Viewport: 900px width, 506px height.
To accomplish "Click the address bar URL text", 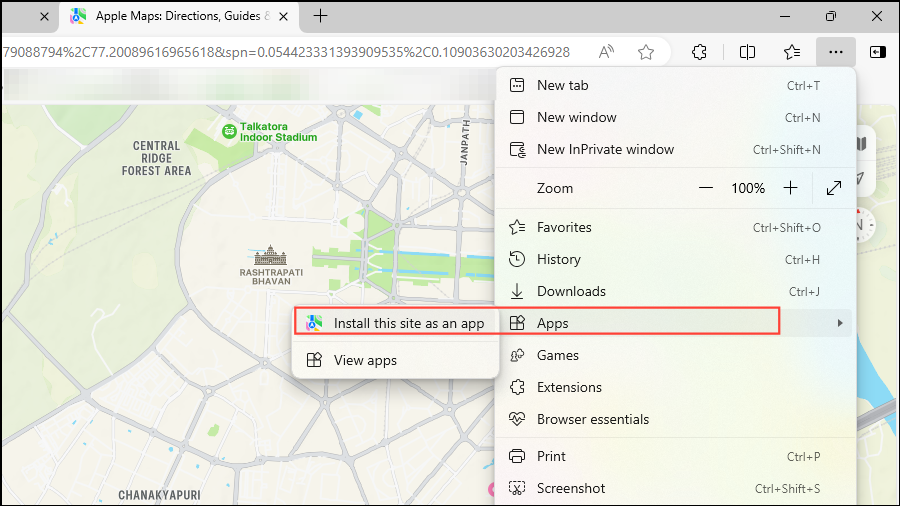I will (x=286, y=52).
